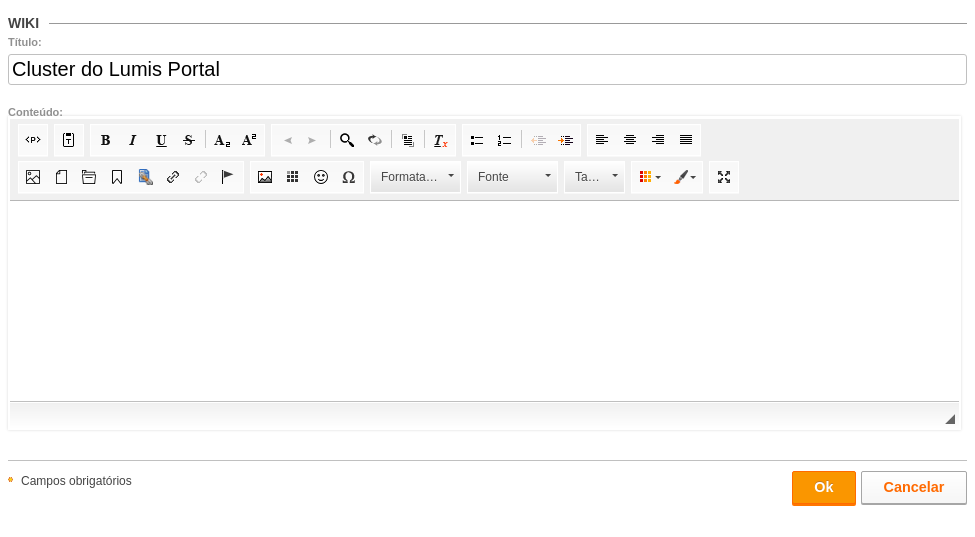
Task: Click inside the Conteúdo editing area
Action: tap(484, 301)
